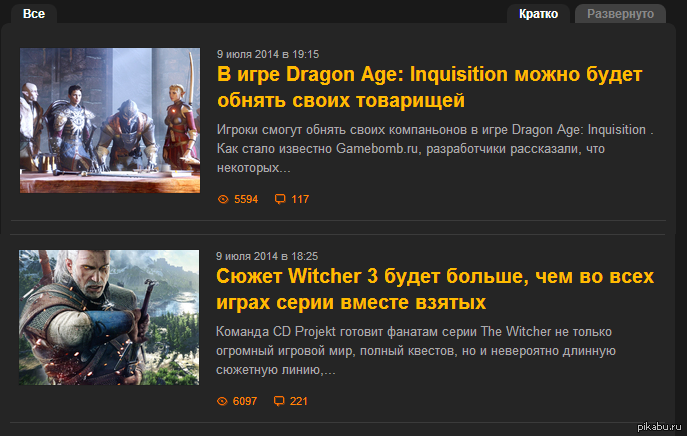
Task: Click the date 9 июля 2014 в 19:15
Action: [268, 54]
